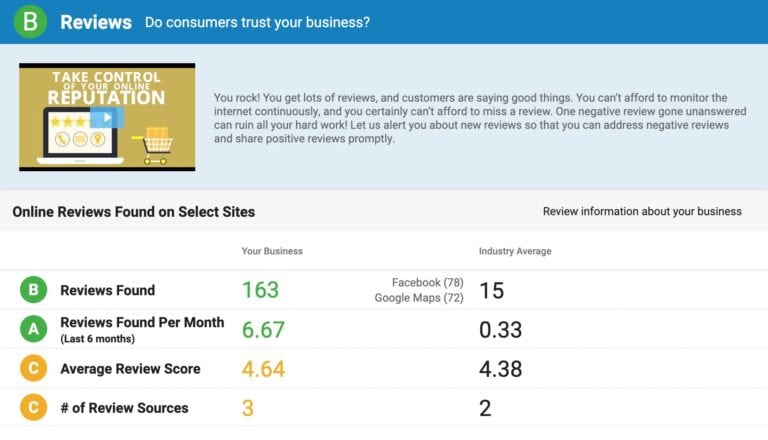Click 'Online Reviews Found on Select Sites' heading
This screenshot has width=768, height=440.
click(133, 212)
